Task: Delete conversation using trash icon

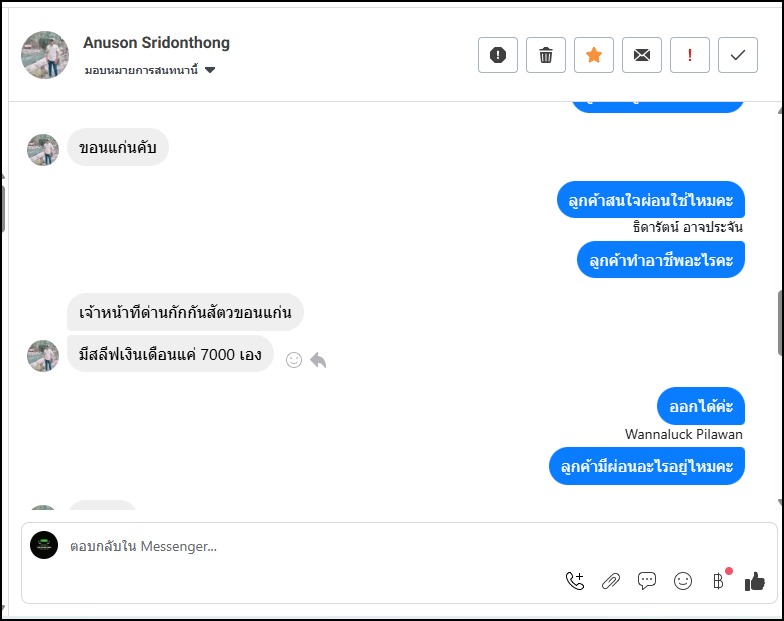Action: click(x=546, y=55)
